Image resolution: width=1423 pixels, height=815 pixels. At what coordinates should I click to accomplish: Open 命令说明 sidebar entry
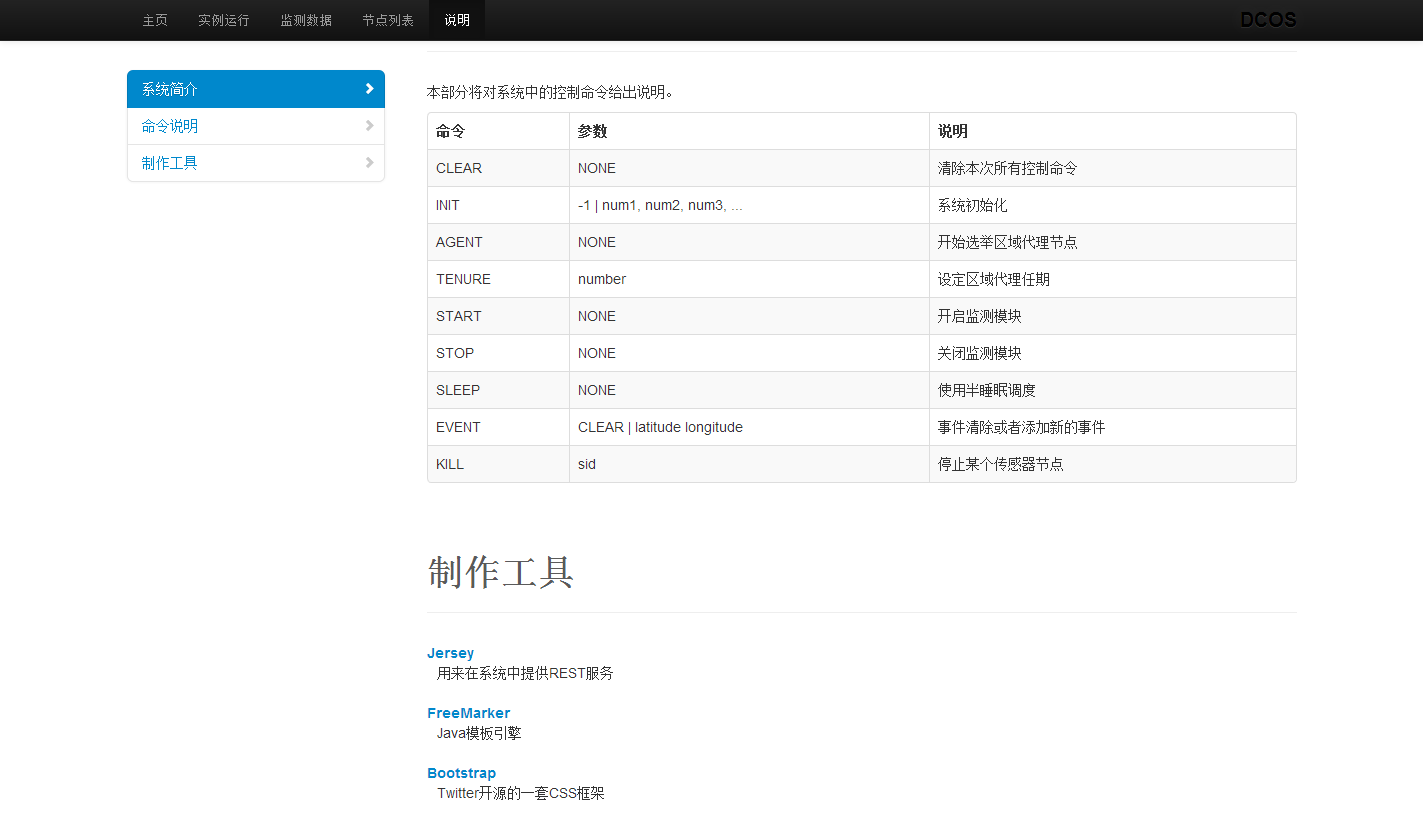[x=256, y=126]
